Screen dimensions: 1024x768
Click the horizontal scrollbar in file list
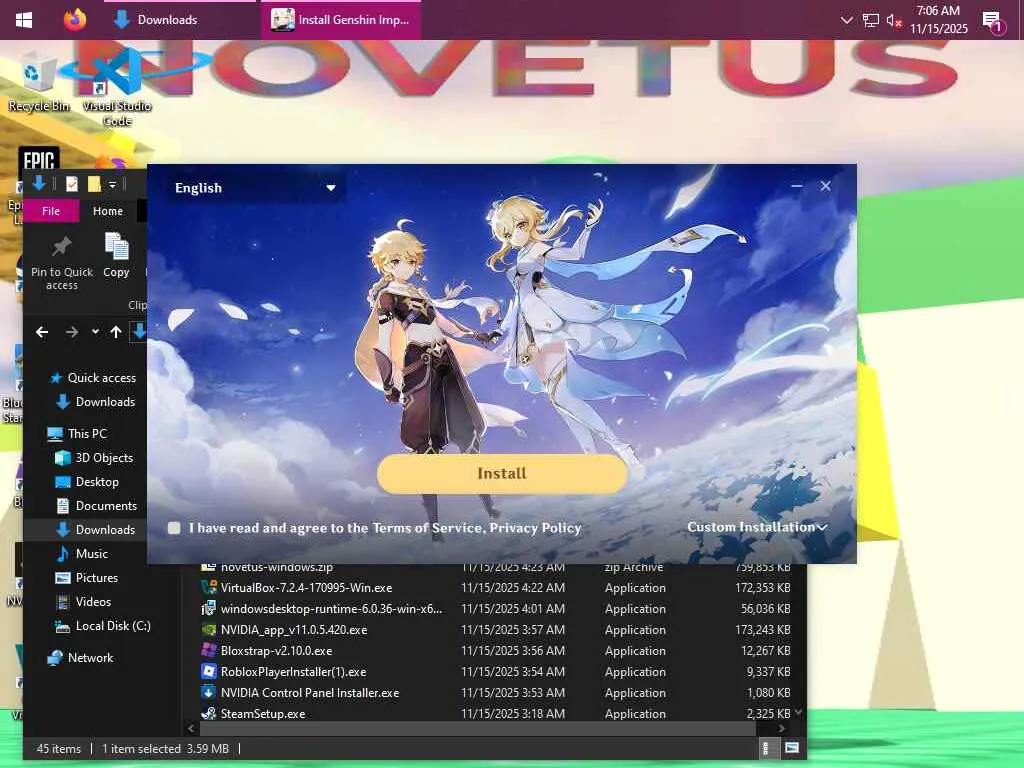click(477, 728)
